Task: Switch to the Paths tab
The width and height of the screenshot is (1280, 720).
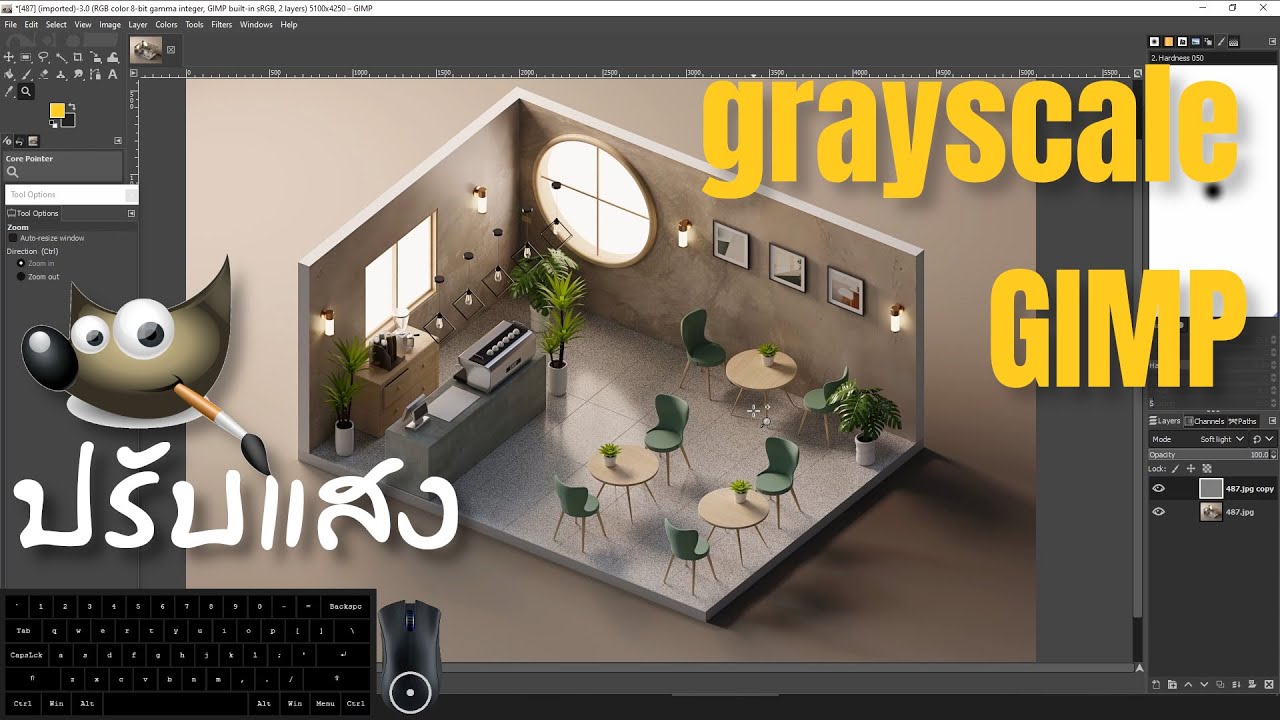Action: (x=1243, y=421)
